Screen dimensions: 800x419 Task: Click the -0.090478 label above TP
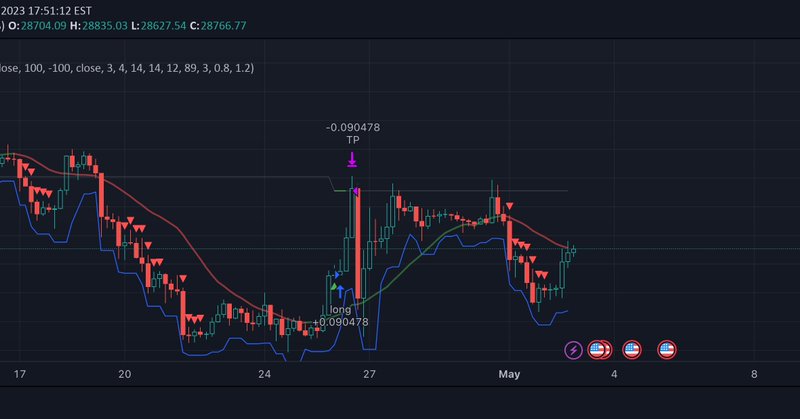[x=353, y=127]
